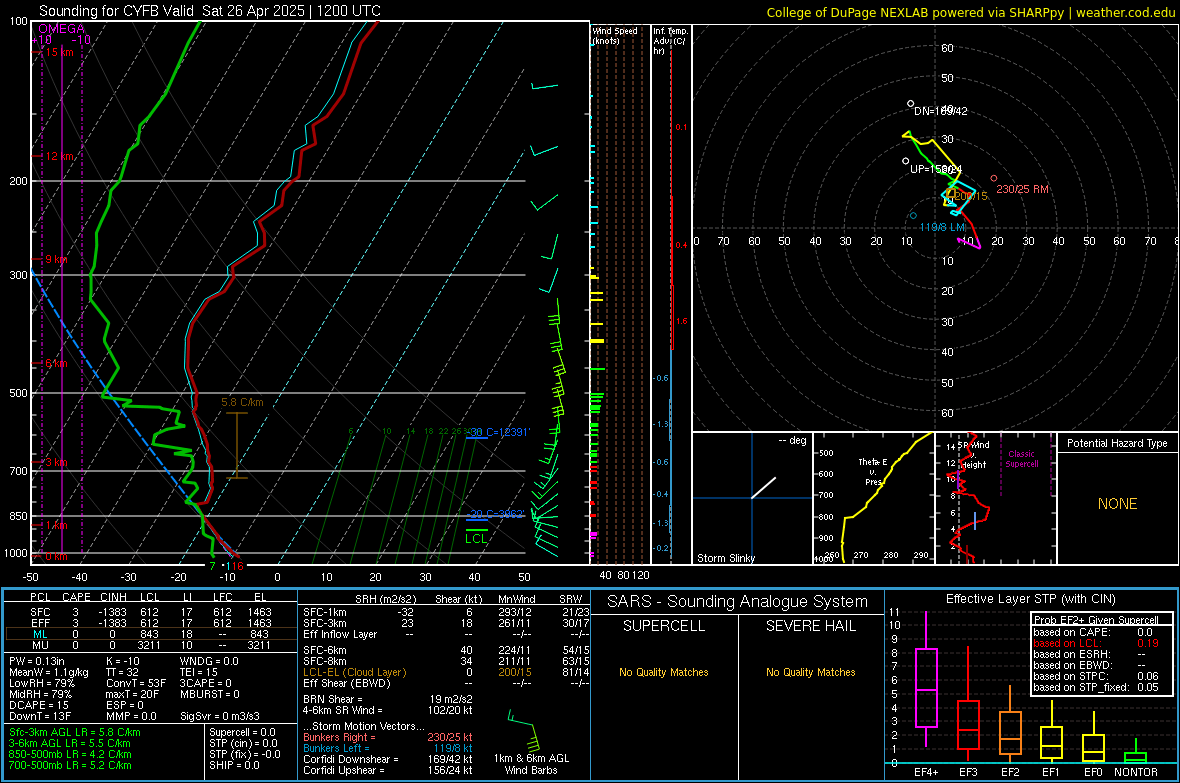Image resolution: width=1180 pixels, height=783 pixels.
Task: Select the MU parcel row
Action: pyautogui.click(x=150, y=644)
